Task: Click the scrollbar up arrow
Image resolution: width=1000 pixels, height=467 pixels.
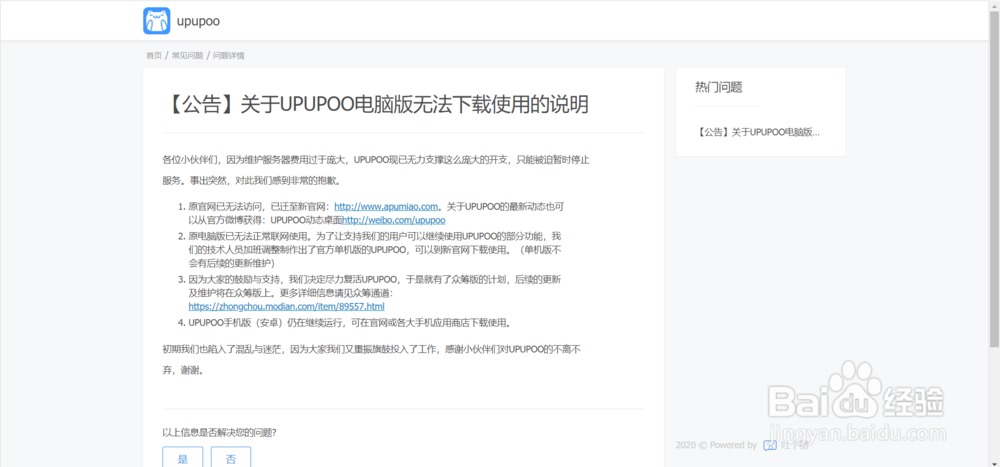Action: (x=994, y=5)
